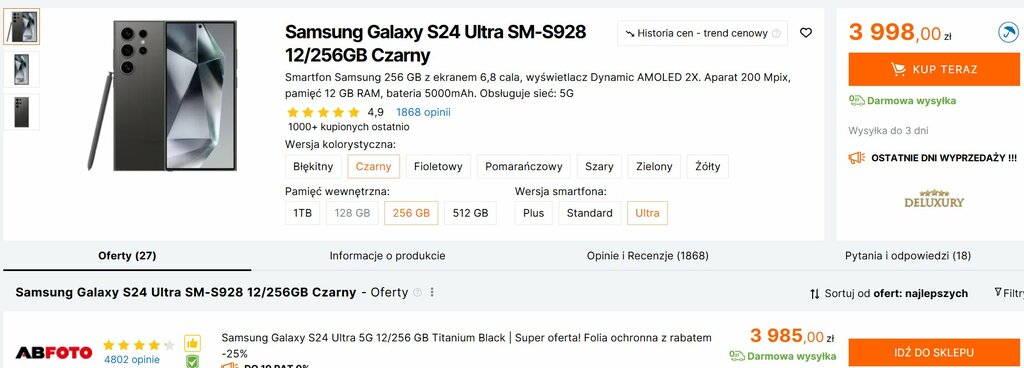1024x368 pixels.
Task: Open Historia cen trend cenowy panel
Action: pos(702,33)
